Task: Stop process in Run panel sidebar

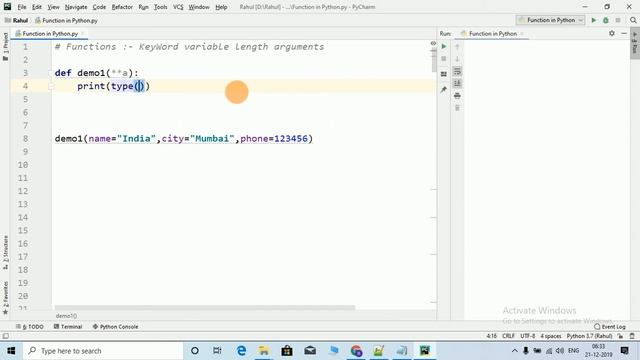Action: click(444, 59)
